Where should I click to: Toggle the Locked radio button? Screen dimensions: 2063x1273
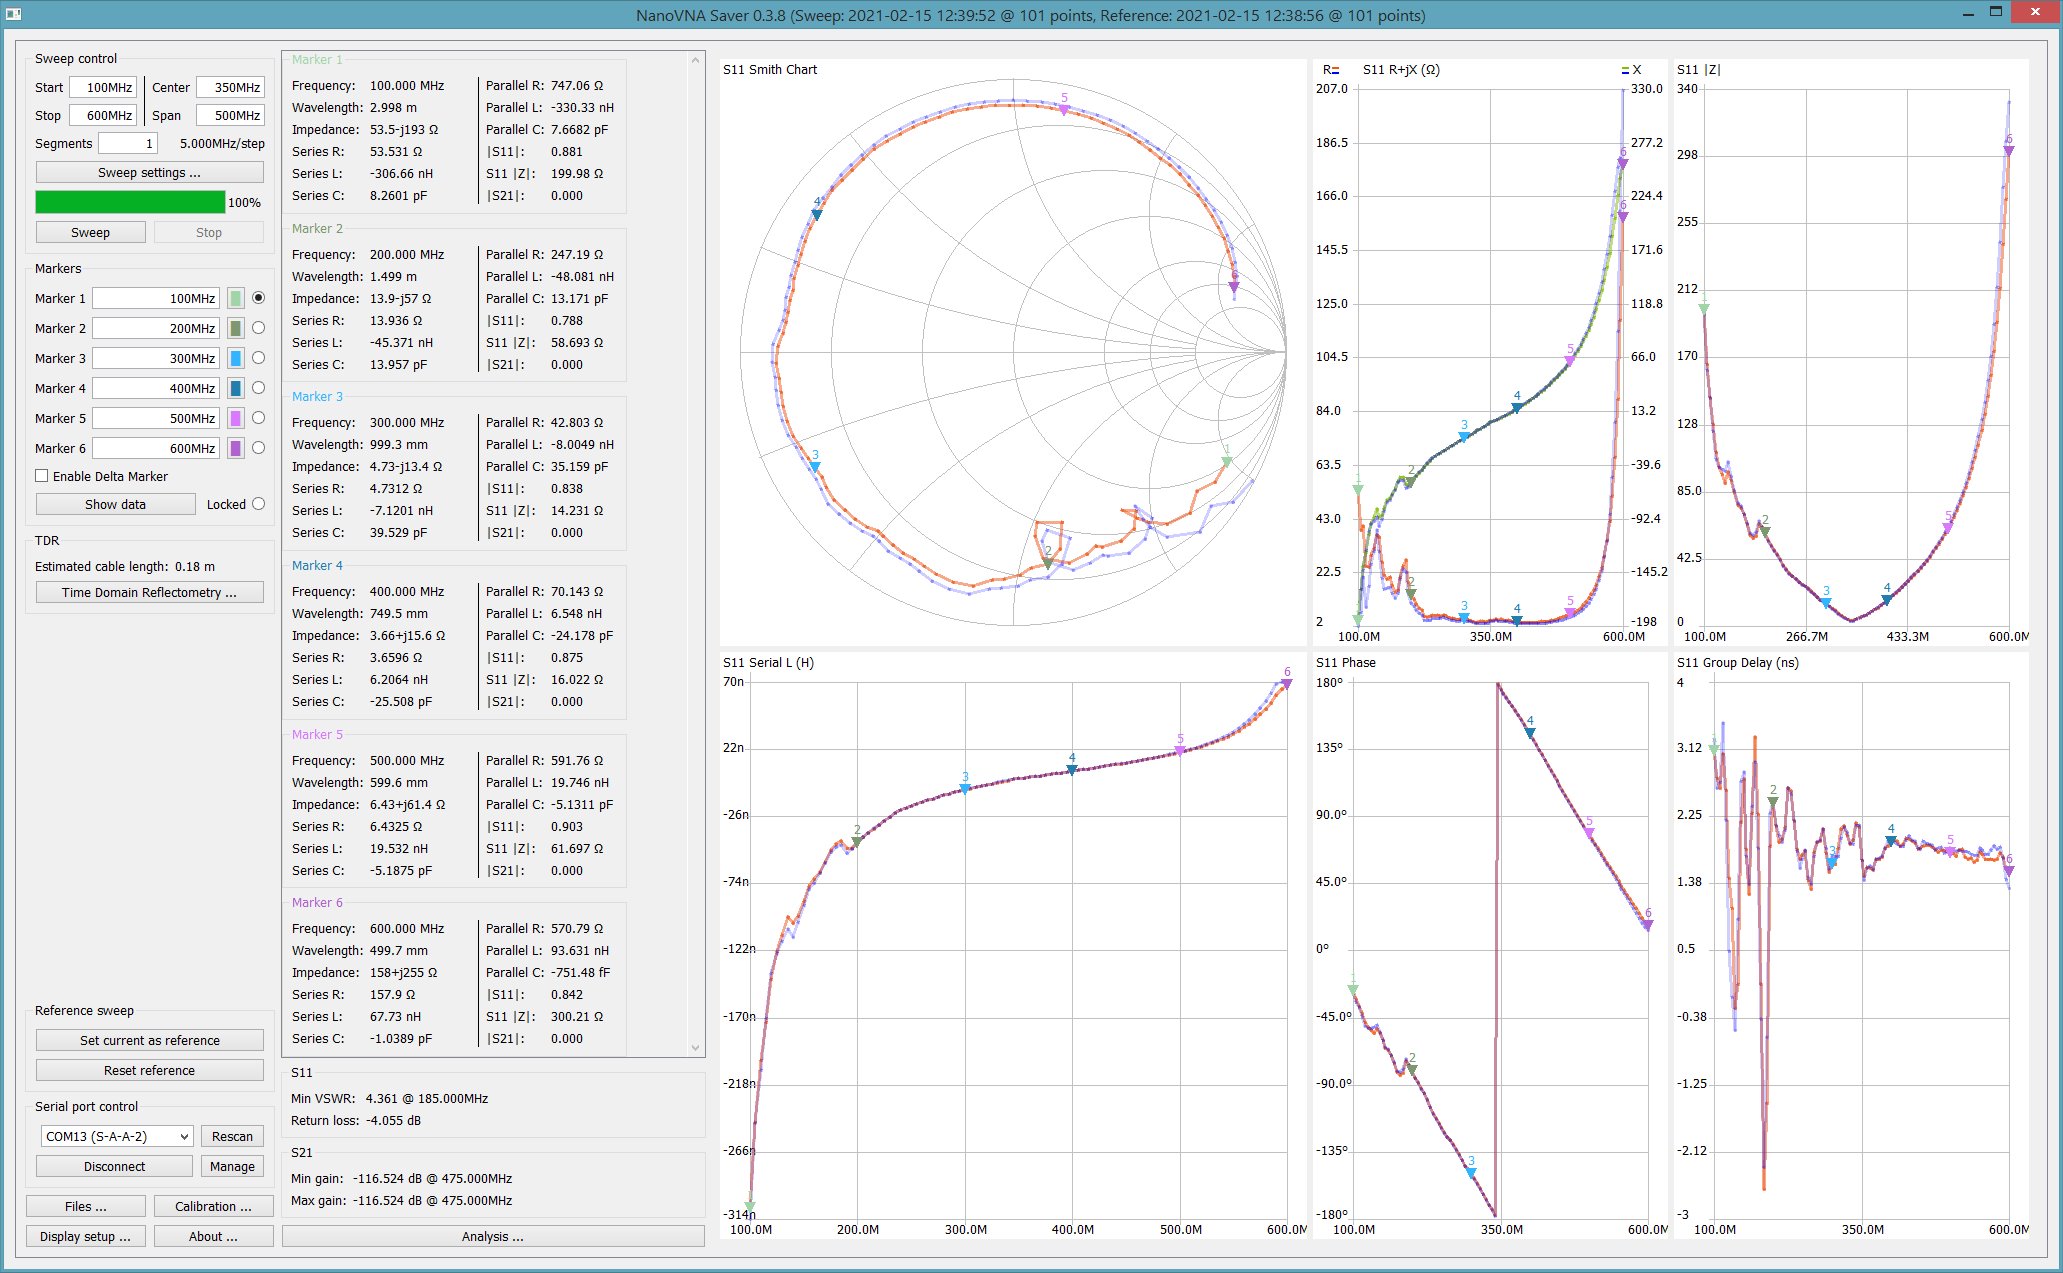[x=259, y=504]
